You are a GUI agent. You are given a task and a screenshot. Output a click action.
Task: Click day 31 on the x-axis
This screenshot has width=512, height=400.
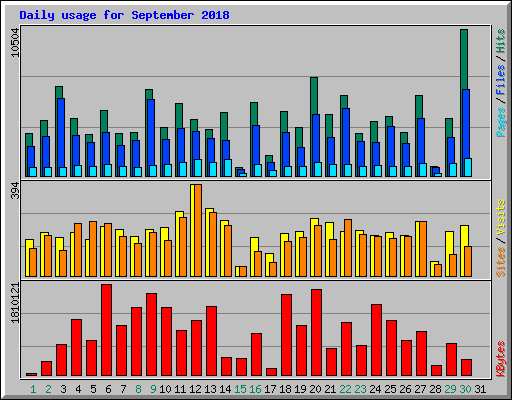480,389
